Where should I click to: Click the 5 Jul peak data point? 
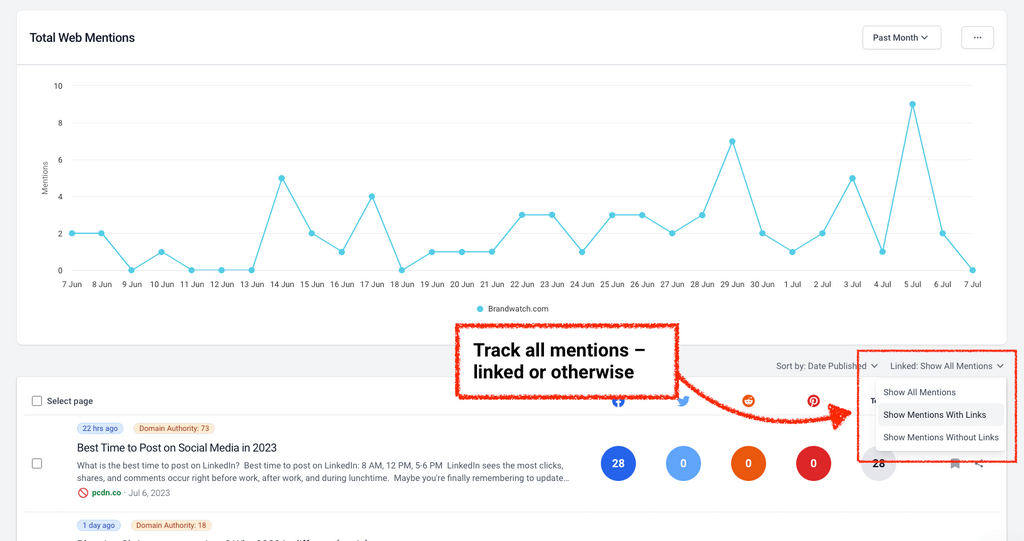pos(912,104)
